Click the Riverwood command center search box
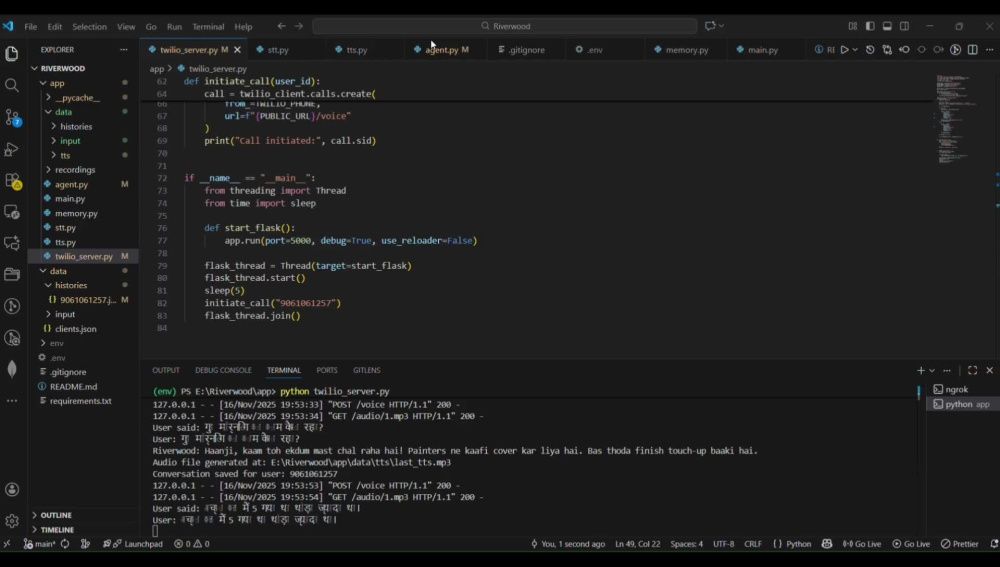Image resolution: width=1000 pixels, height=567 pixels. pyautogui.click(x=504, y=26)
